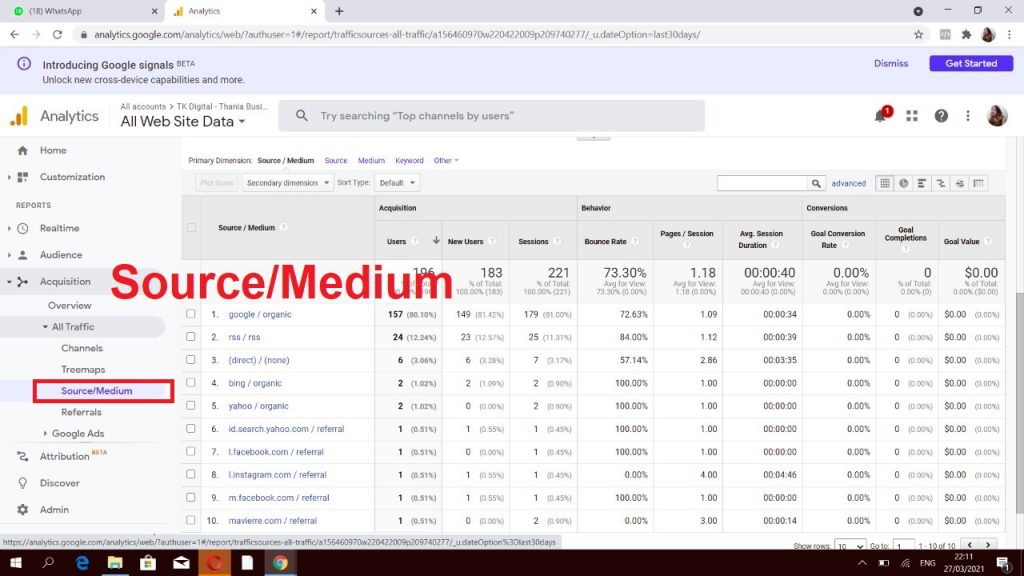Click the notifications bell icon

(881, 116)
